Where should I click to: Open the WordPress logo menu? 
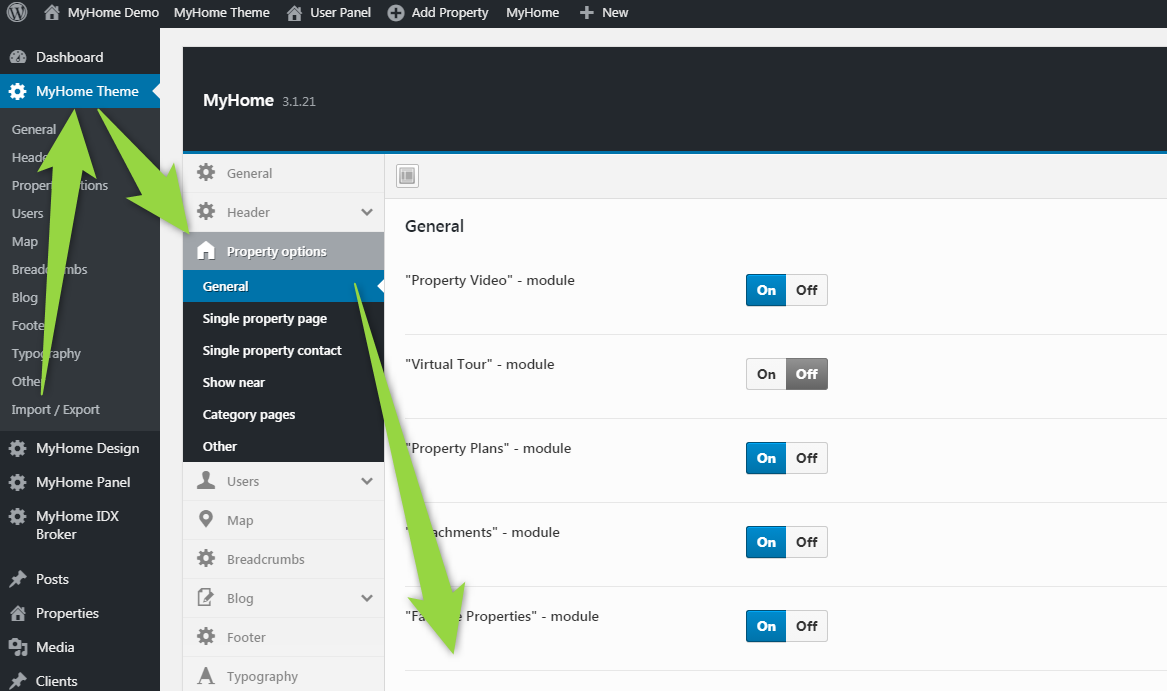click(x=16, y=12)
